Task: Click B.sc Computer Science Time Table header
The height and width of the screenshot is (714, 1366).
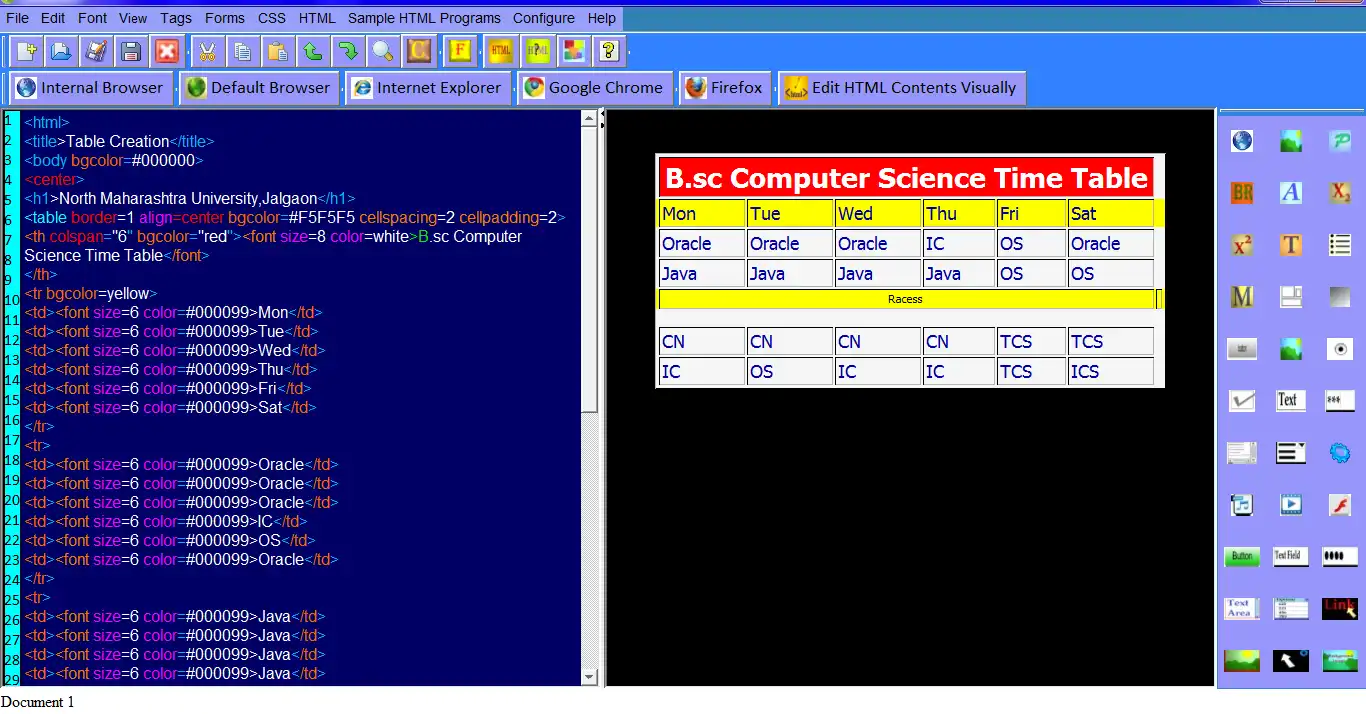Action: click(906, 178)
